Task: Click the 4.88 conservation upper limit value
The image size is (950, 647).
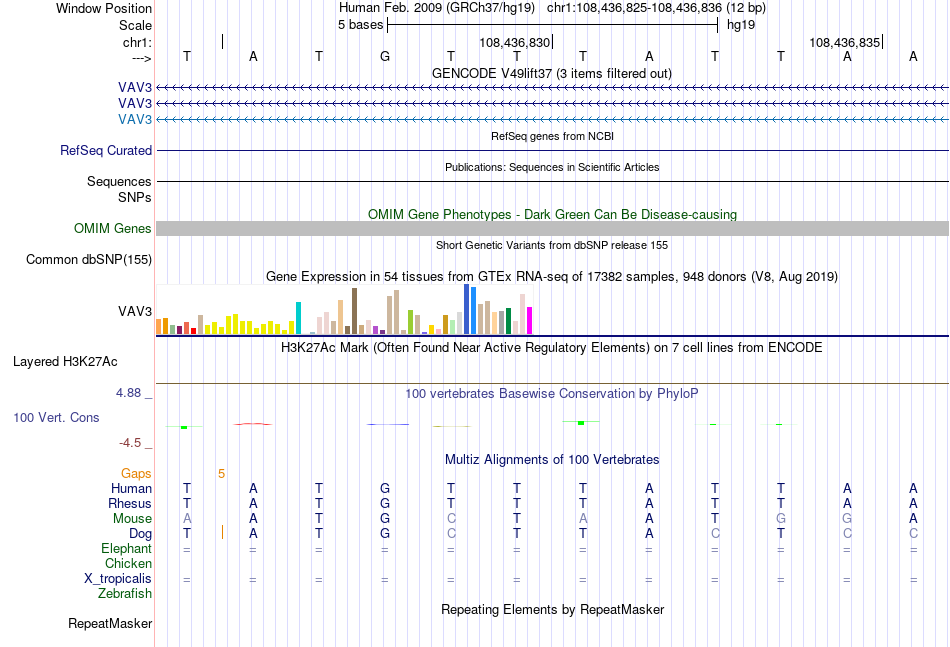Action: pos(128,393)
